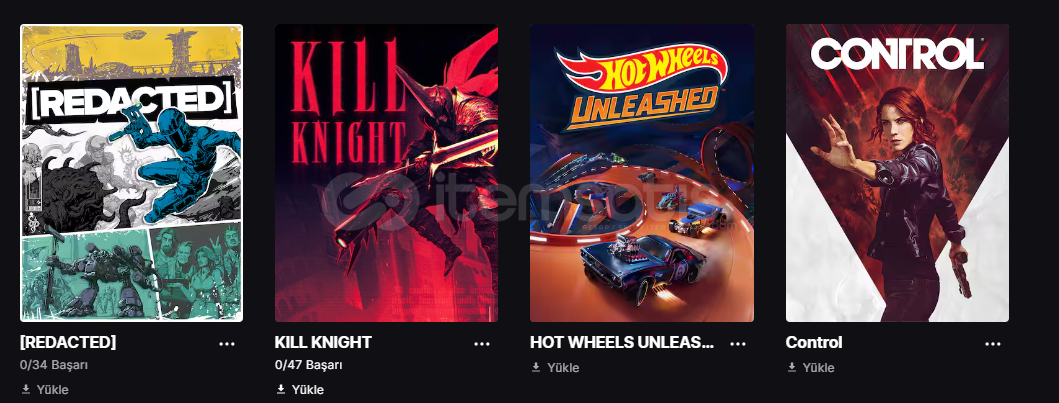
Task: View 0/47 Başarı achievements for KILL KNIGHT
Action: click(x=309, y=365)
